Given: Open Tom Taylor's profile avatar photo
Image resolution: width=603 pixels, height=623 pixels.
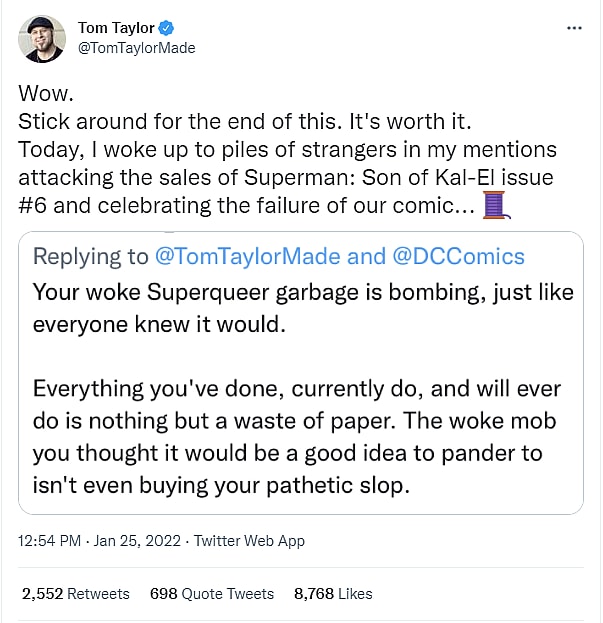Looking at the screenshot, I should point(43,39).
